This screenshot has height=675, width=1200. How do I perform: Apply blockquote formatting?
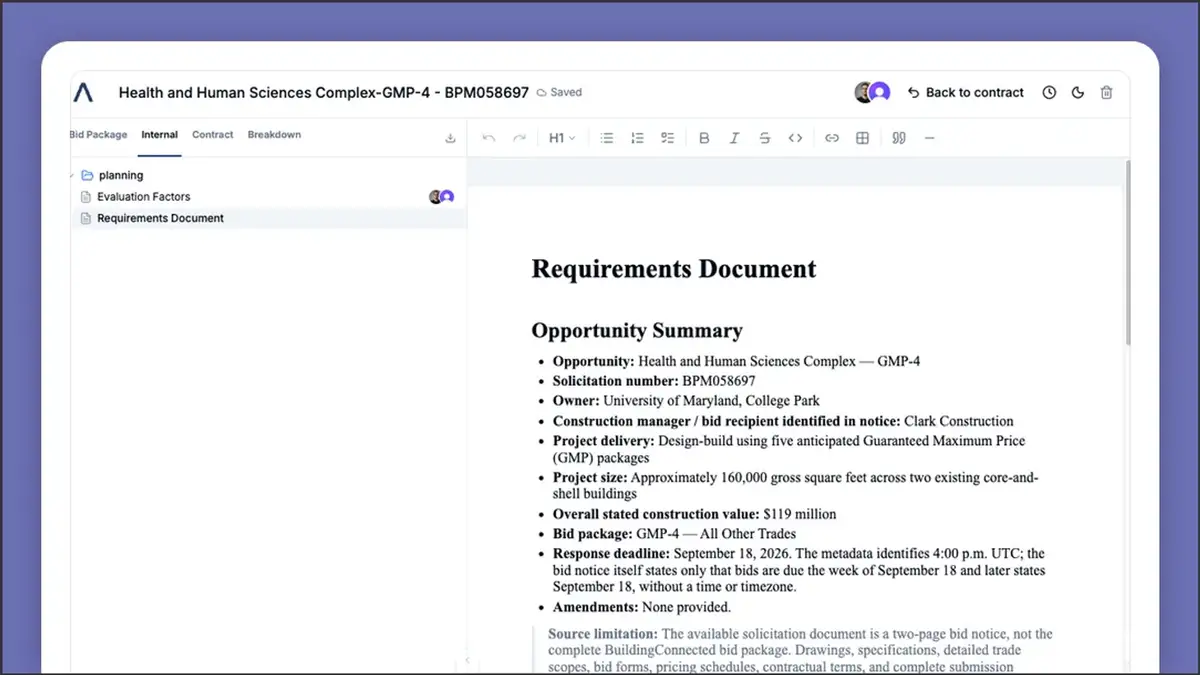click(x=899, y=138)
